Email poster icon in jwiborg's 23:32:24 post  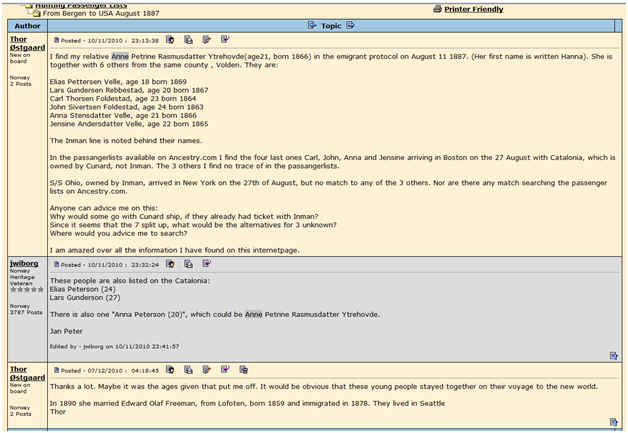[188, 264]
